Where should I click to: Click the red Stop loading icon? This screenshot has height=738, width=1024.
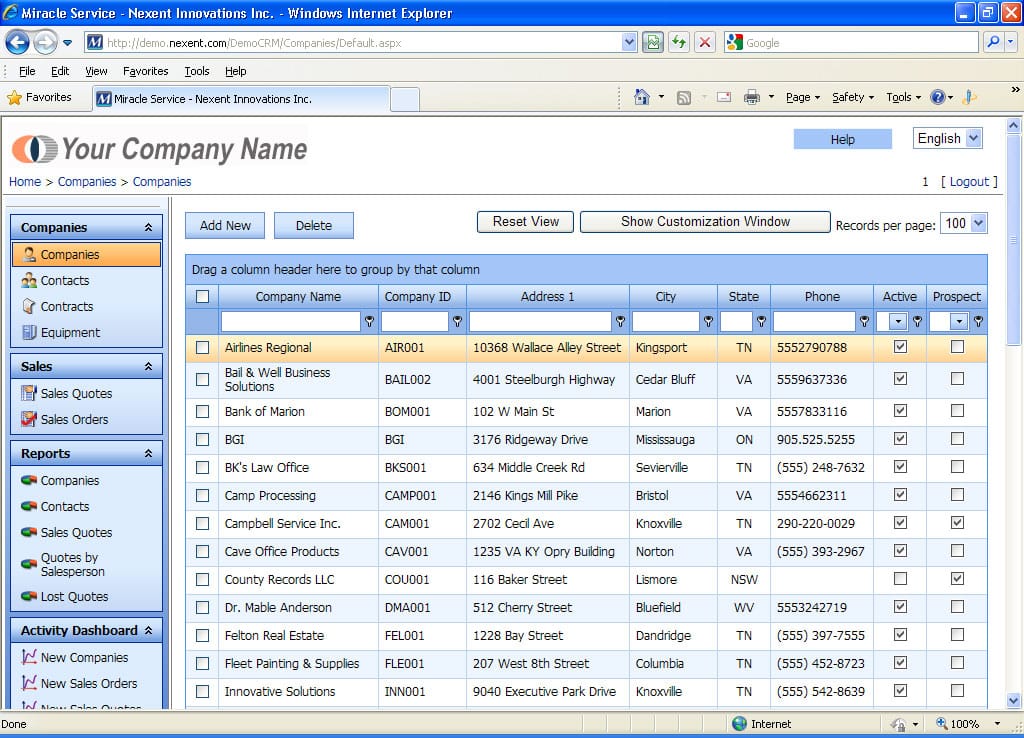point(705,42)
